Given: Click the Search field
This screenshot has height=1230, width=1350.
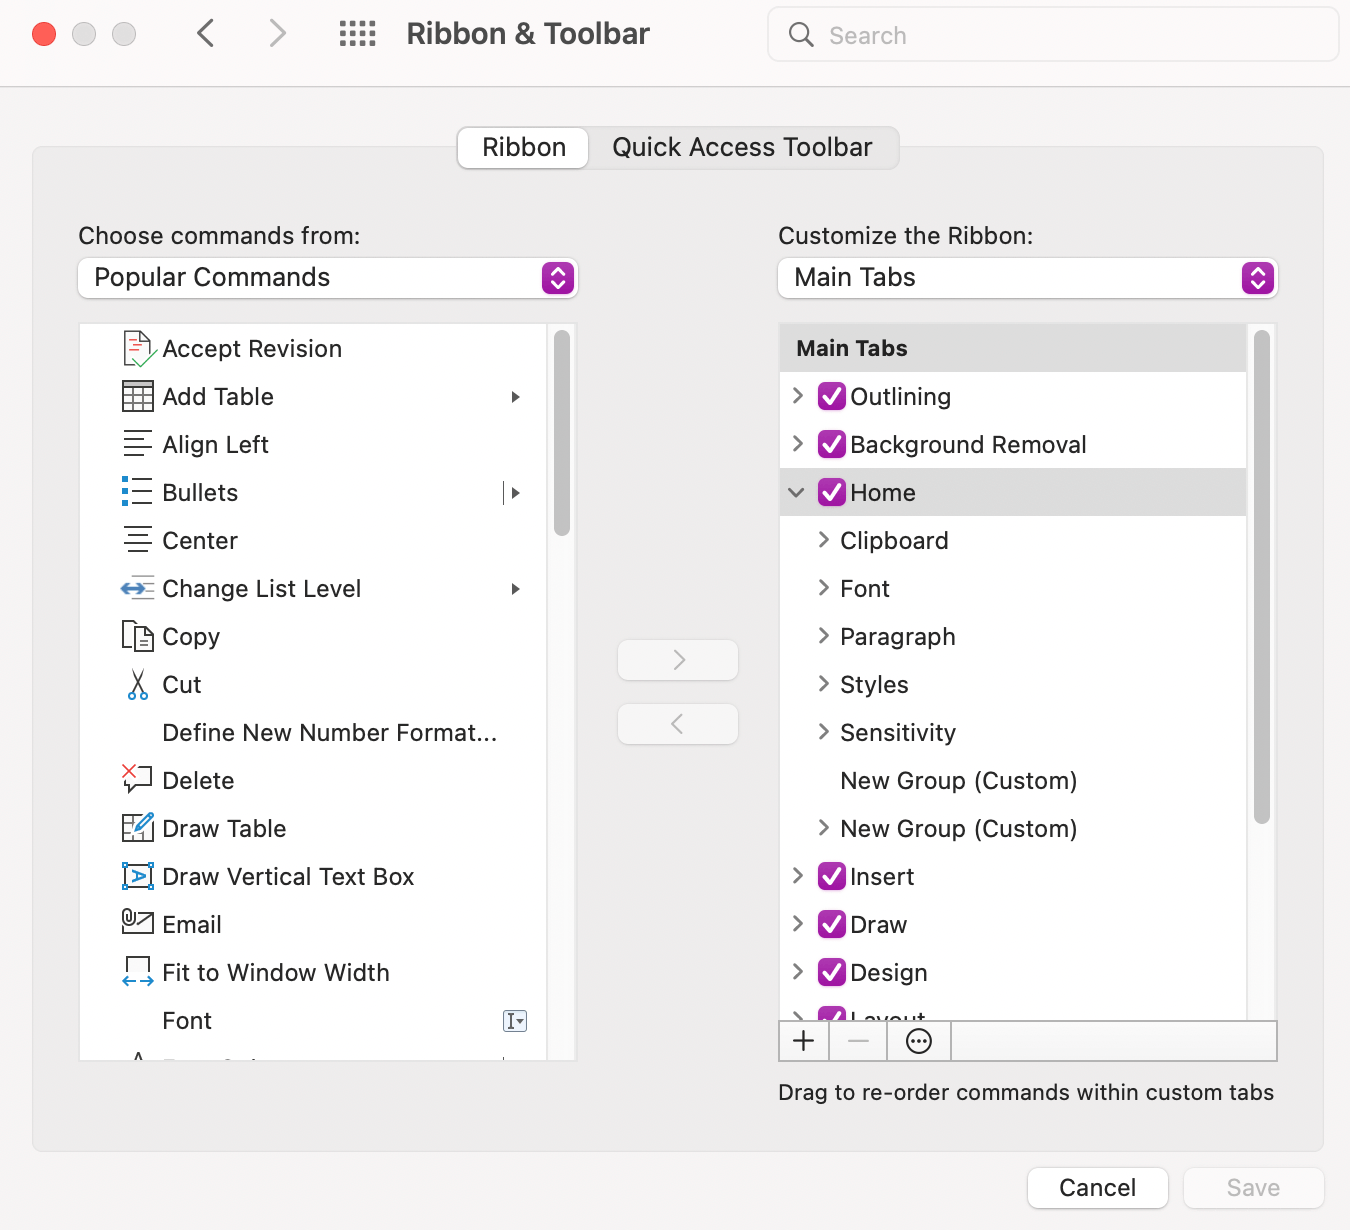Looking at the screenshot, I should click(x=1053, y=35).
